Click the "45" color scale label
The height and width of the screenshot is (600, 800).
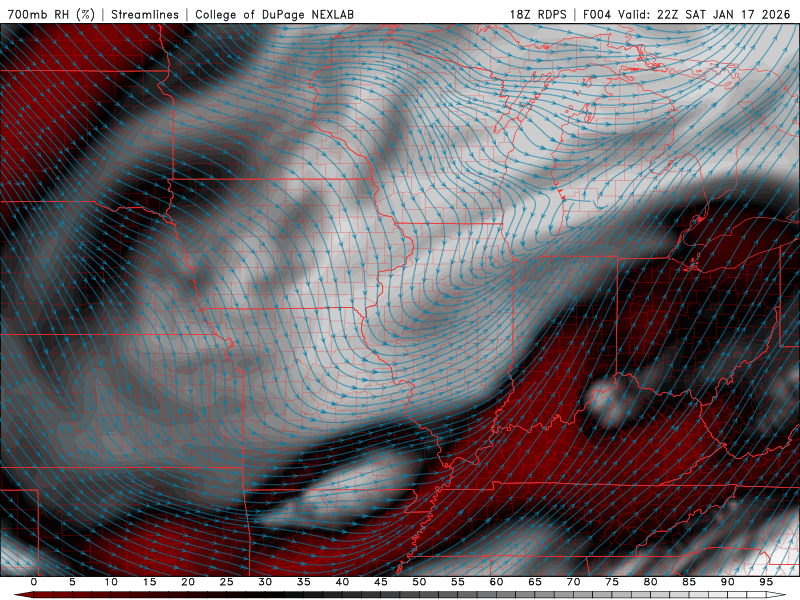pyautogui.click(x=381, y=582)
